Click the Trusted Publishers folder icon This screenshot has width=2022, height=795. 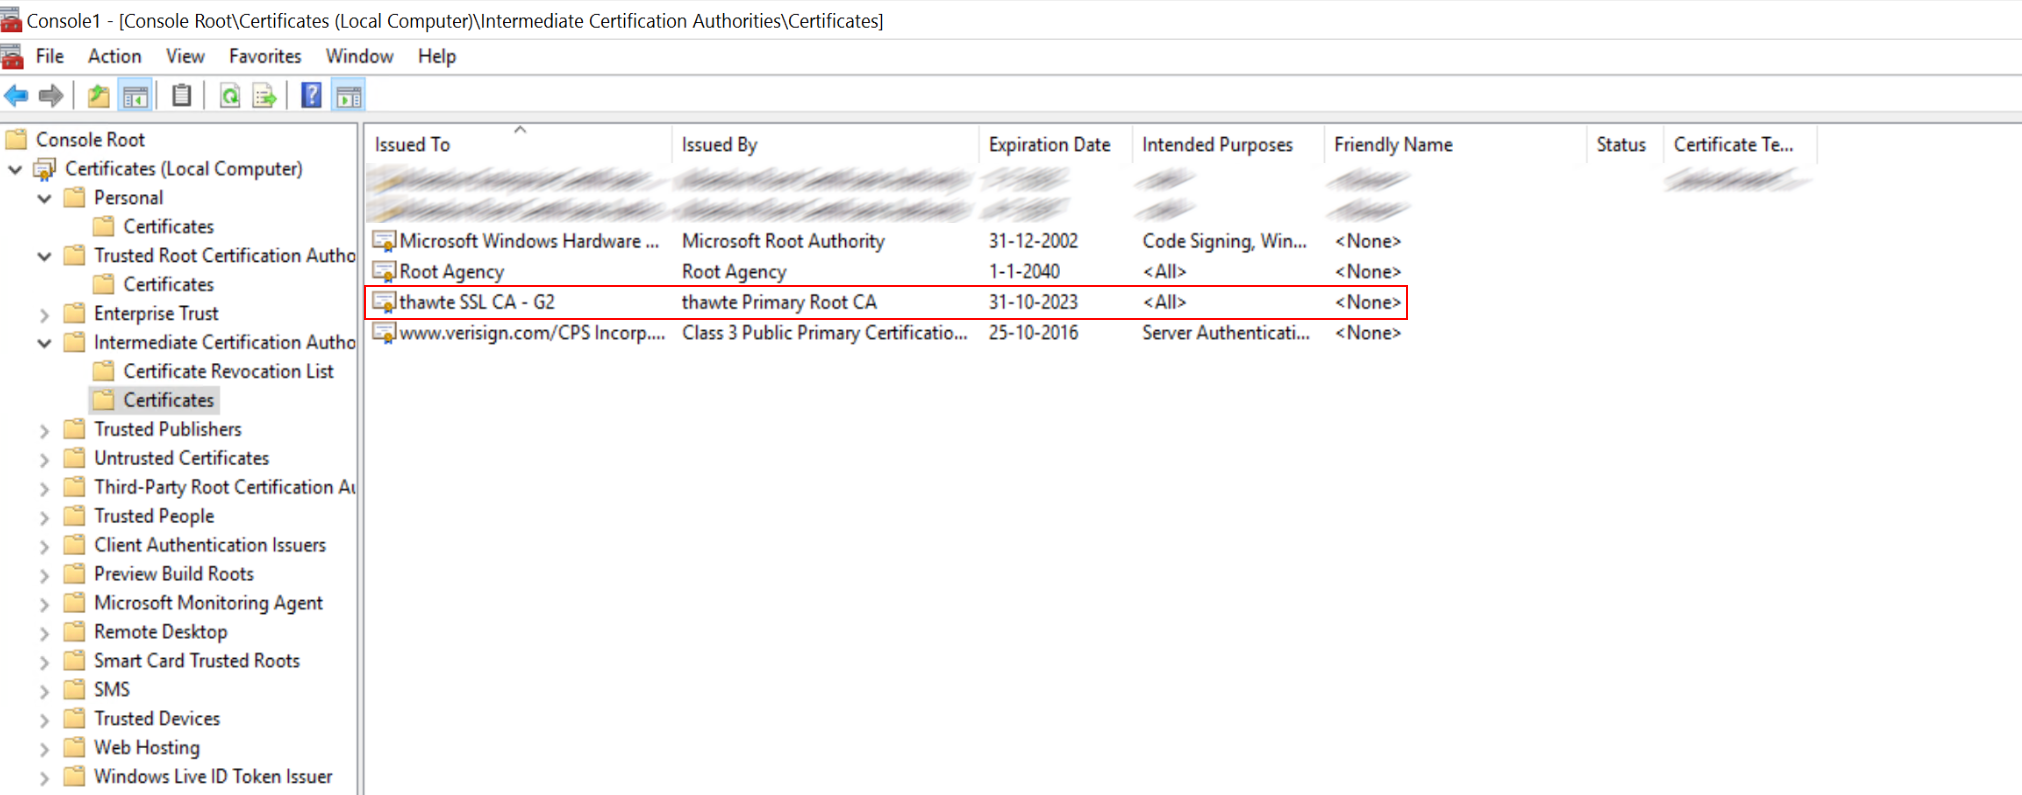pyautogui.click(x=74, y=429)
